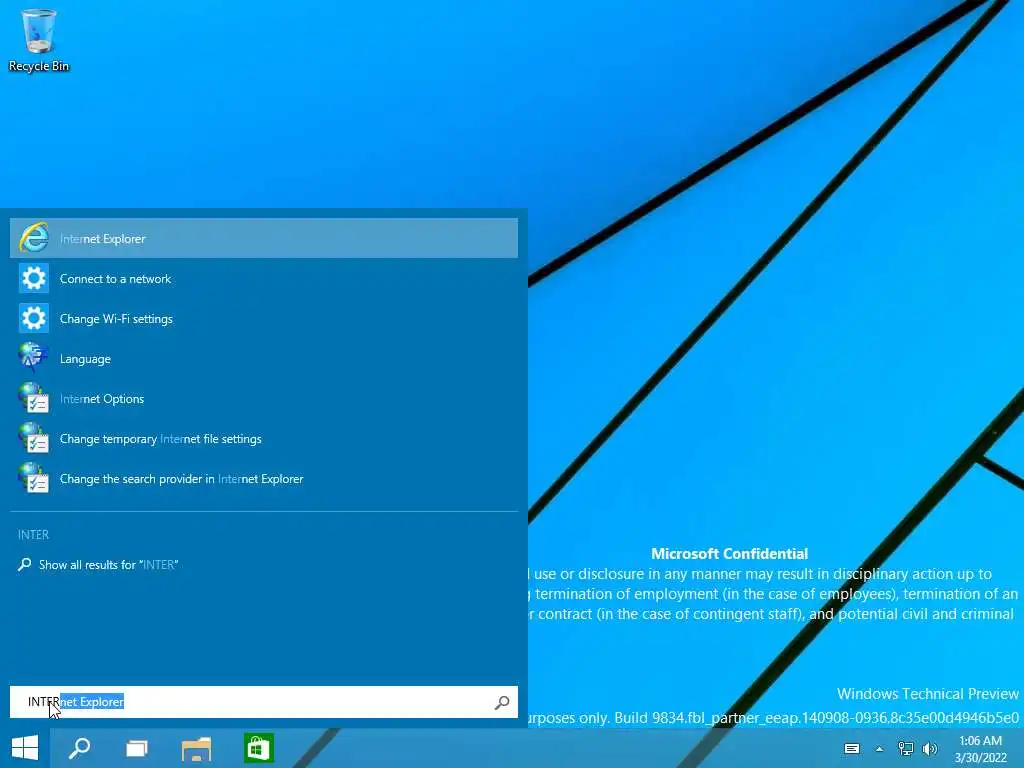
Task: Open the Recycle Bin desktop icon
Action: tap(39, 40)
